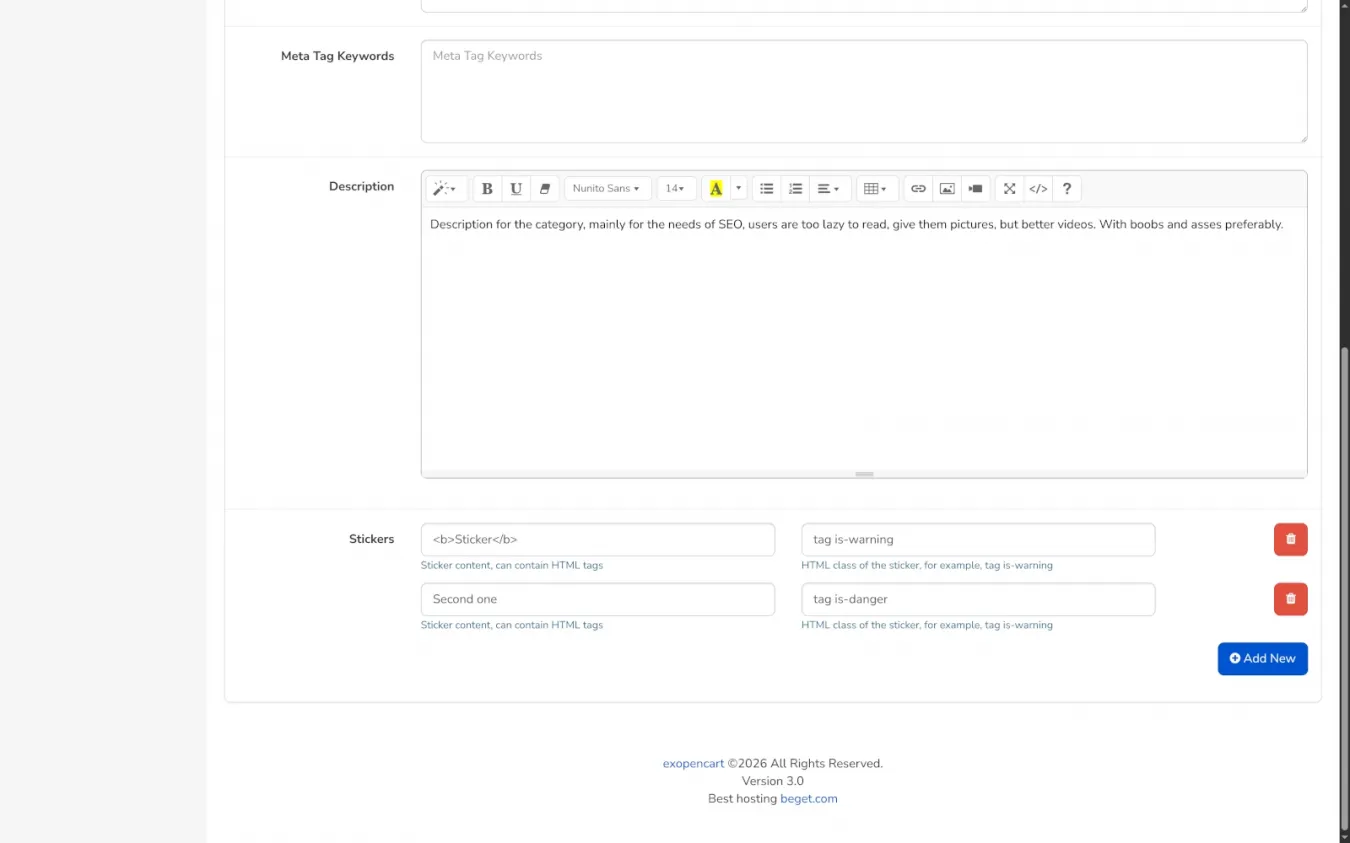Insert a video into the Description
Screen dimensions: 1350x843
click(x=976, y=189)
